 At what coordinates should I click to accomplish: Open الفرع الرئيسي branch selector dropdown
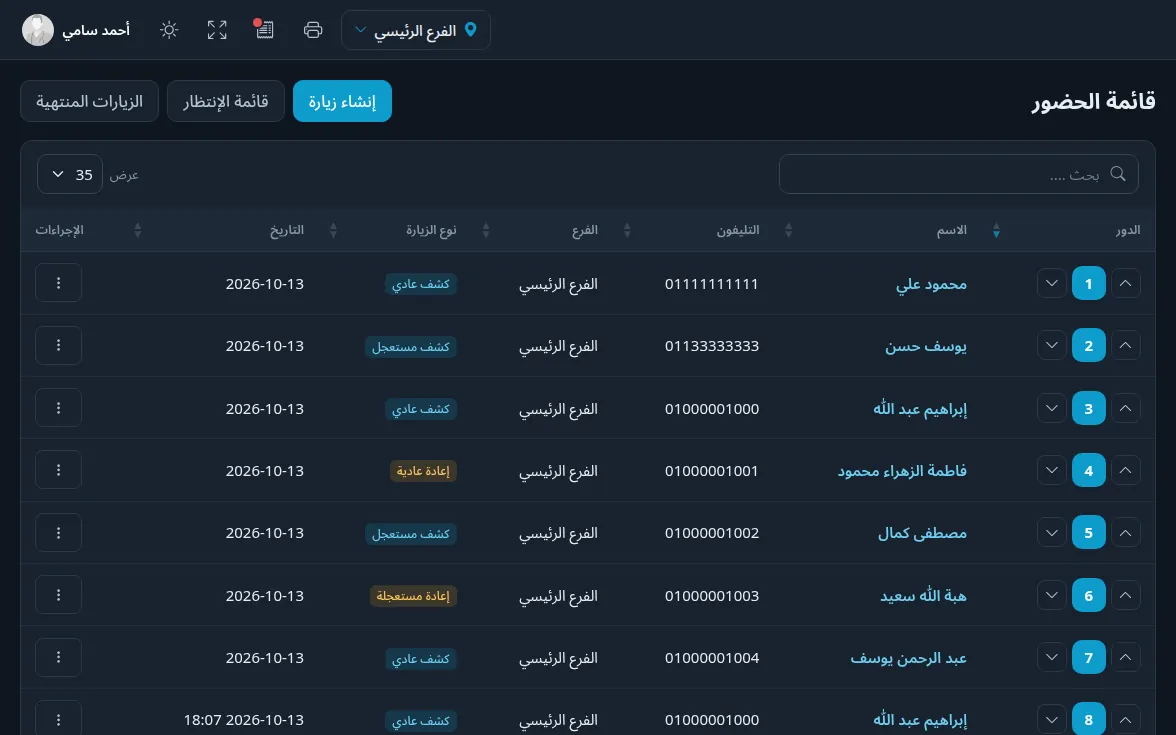pyautogui.click(x=416, y=30)
